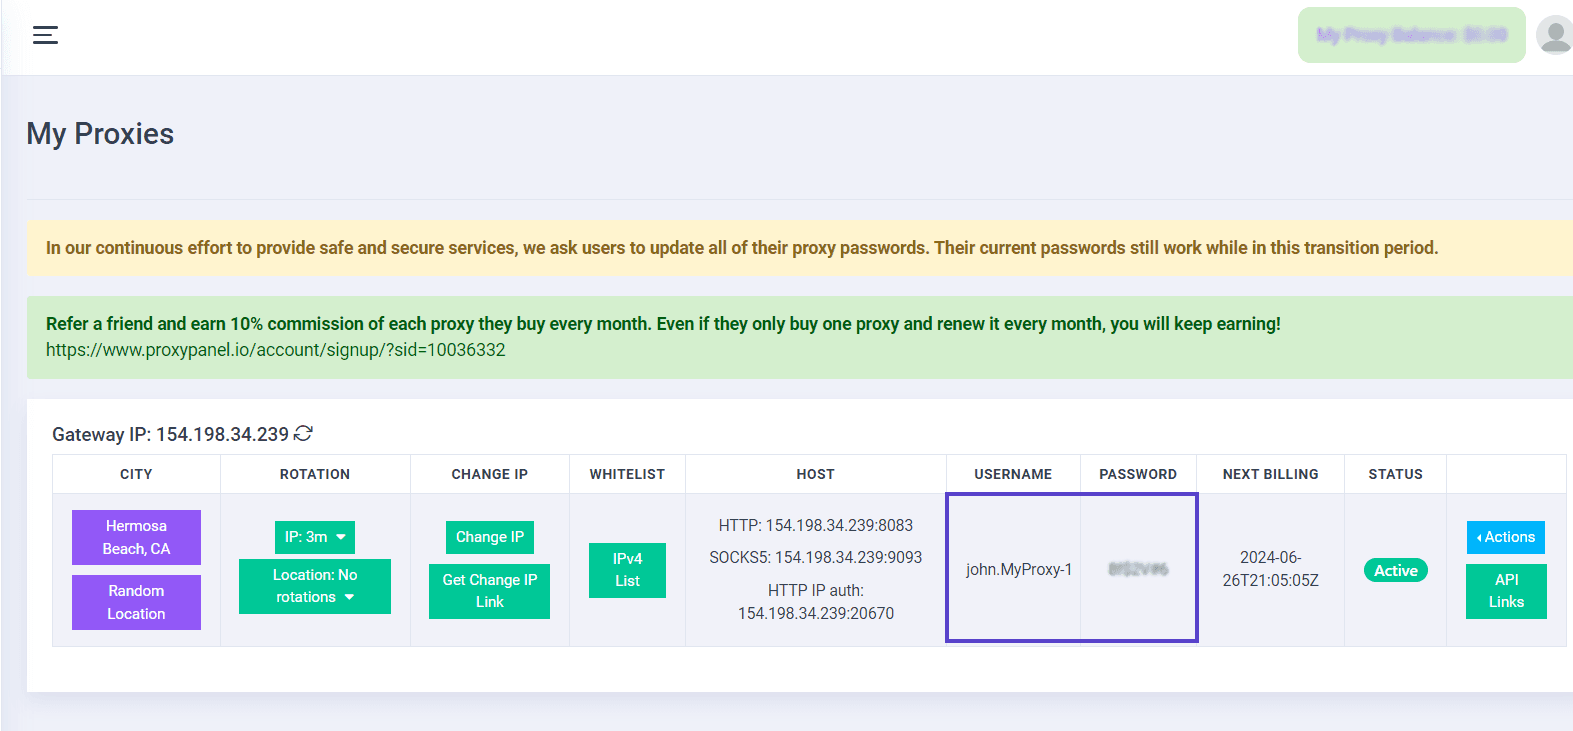
Task: Refresh the Gateway IP icon
Action: point(303,433)
